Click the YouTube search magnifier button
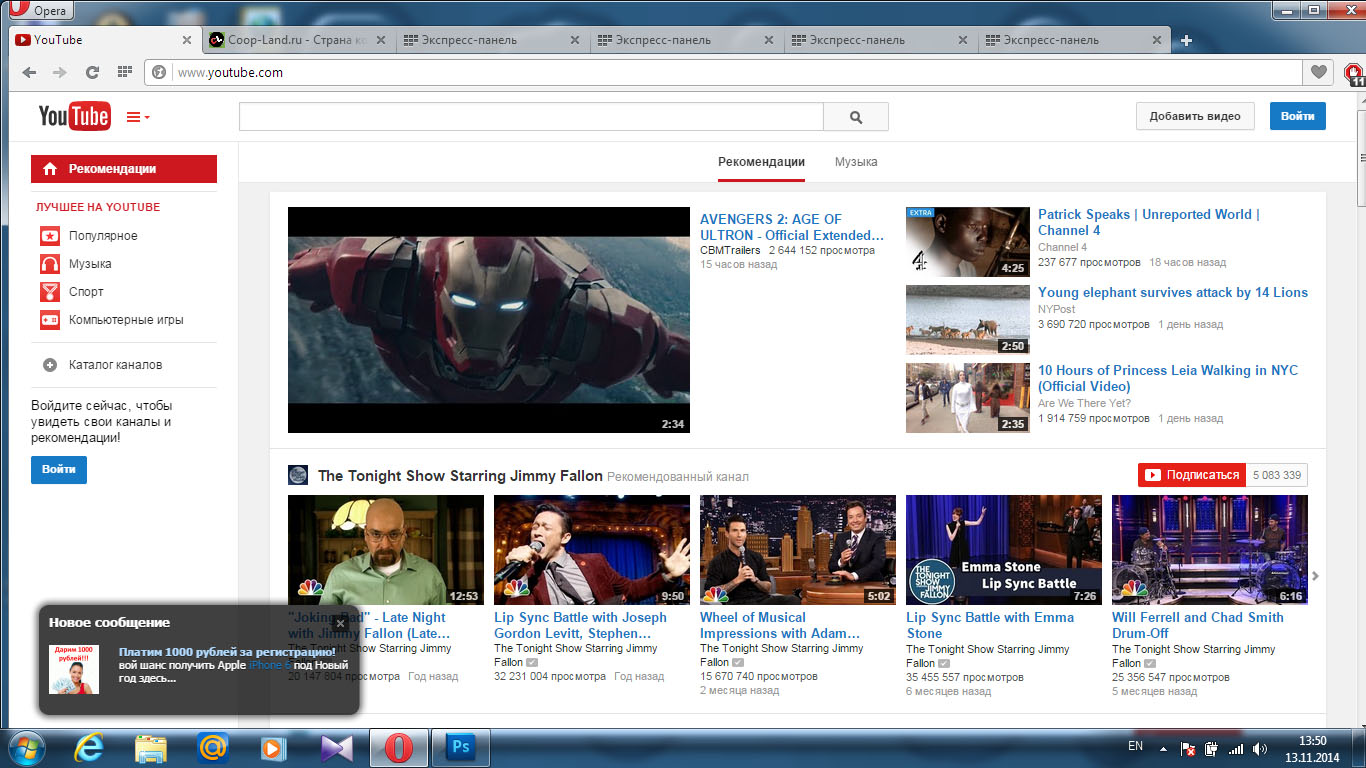 click(x=855, y=117)
